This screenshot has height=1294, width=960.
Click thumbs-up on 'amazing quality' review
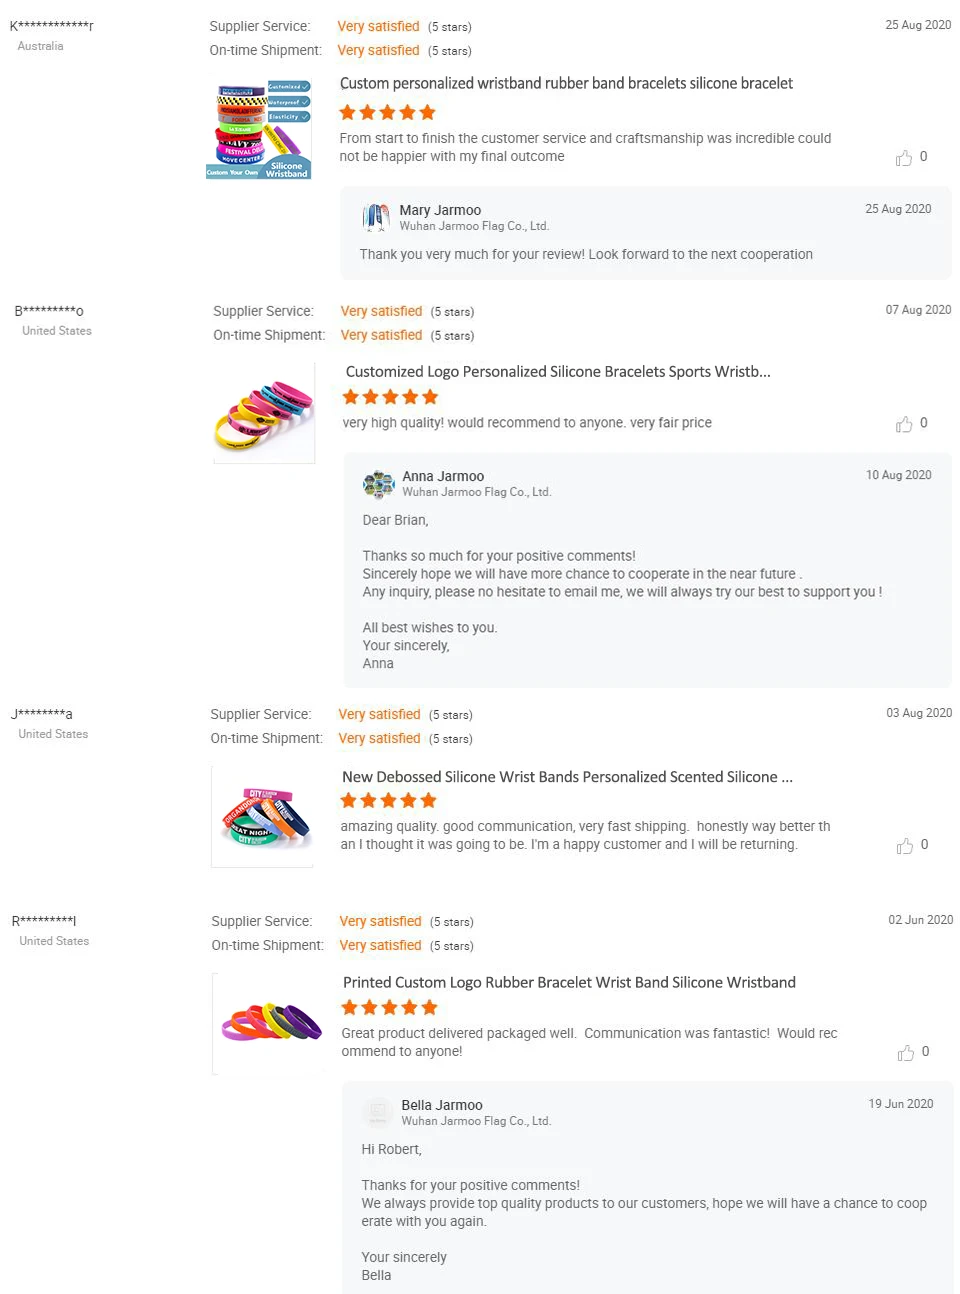tap(905, 846)
